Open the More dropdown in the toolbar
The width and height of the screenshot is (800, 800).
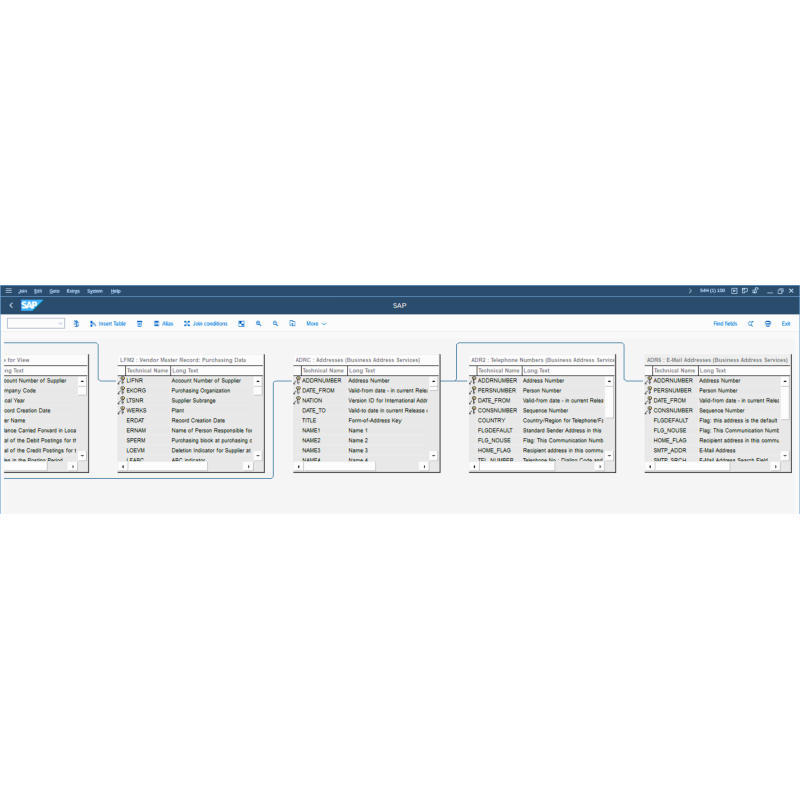pyautogui.click(x=316, y=323)
